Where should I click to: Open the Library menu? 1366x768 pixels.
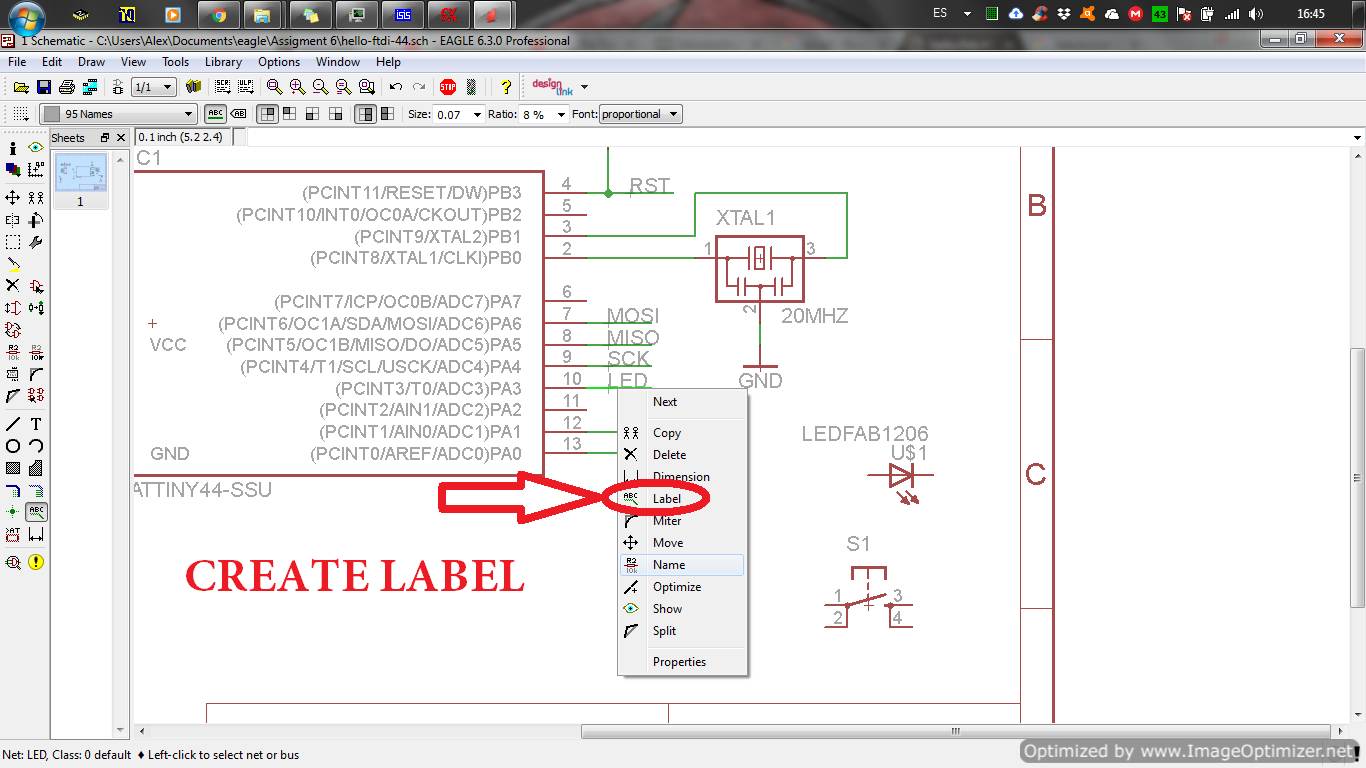pyautogui.click(x=223, y=62)
